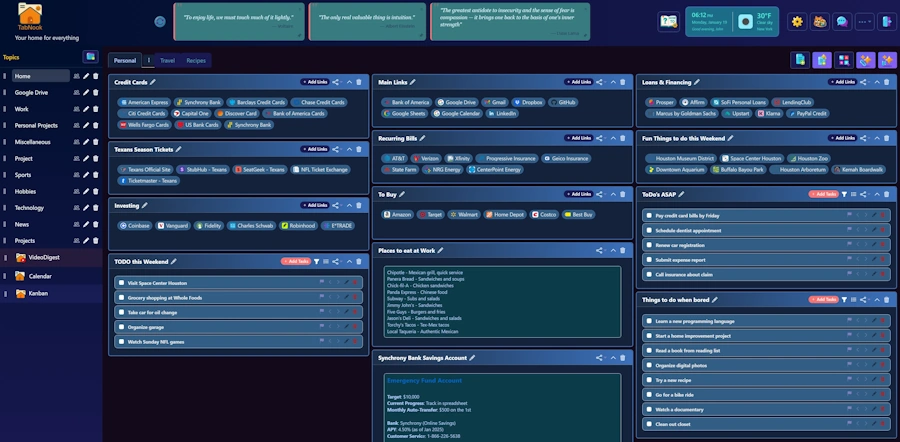Open settings gear in top bar

[x=797, y=22]
